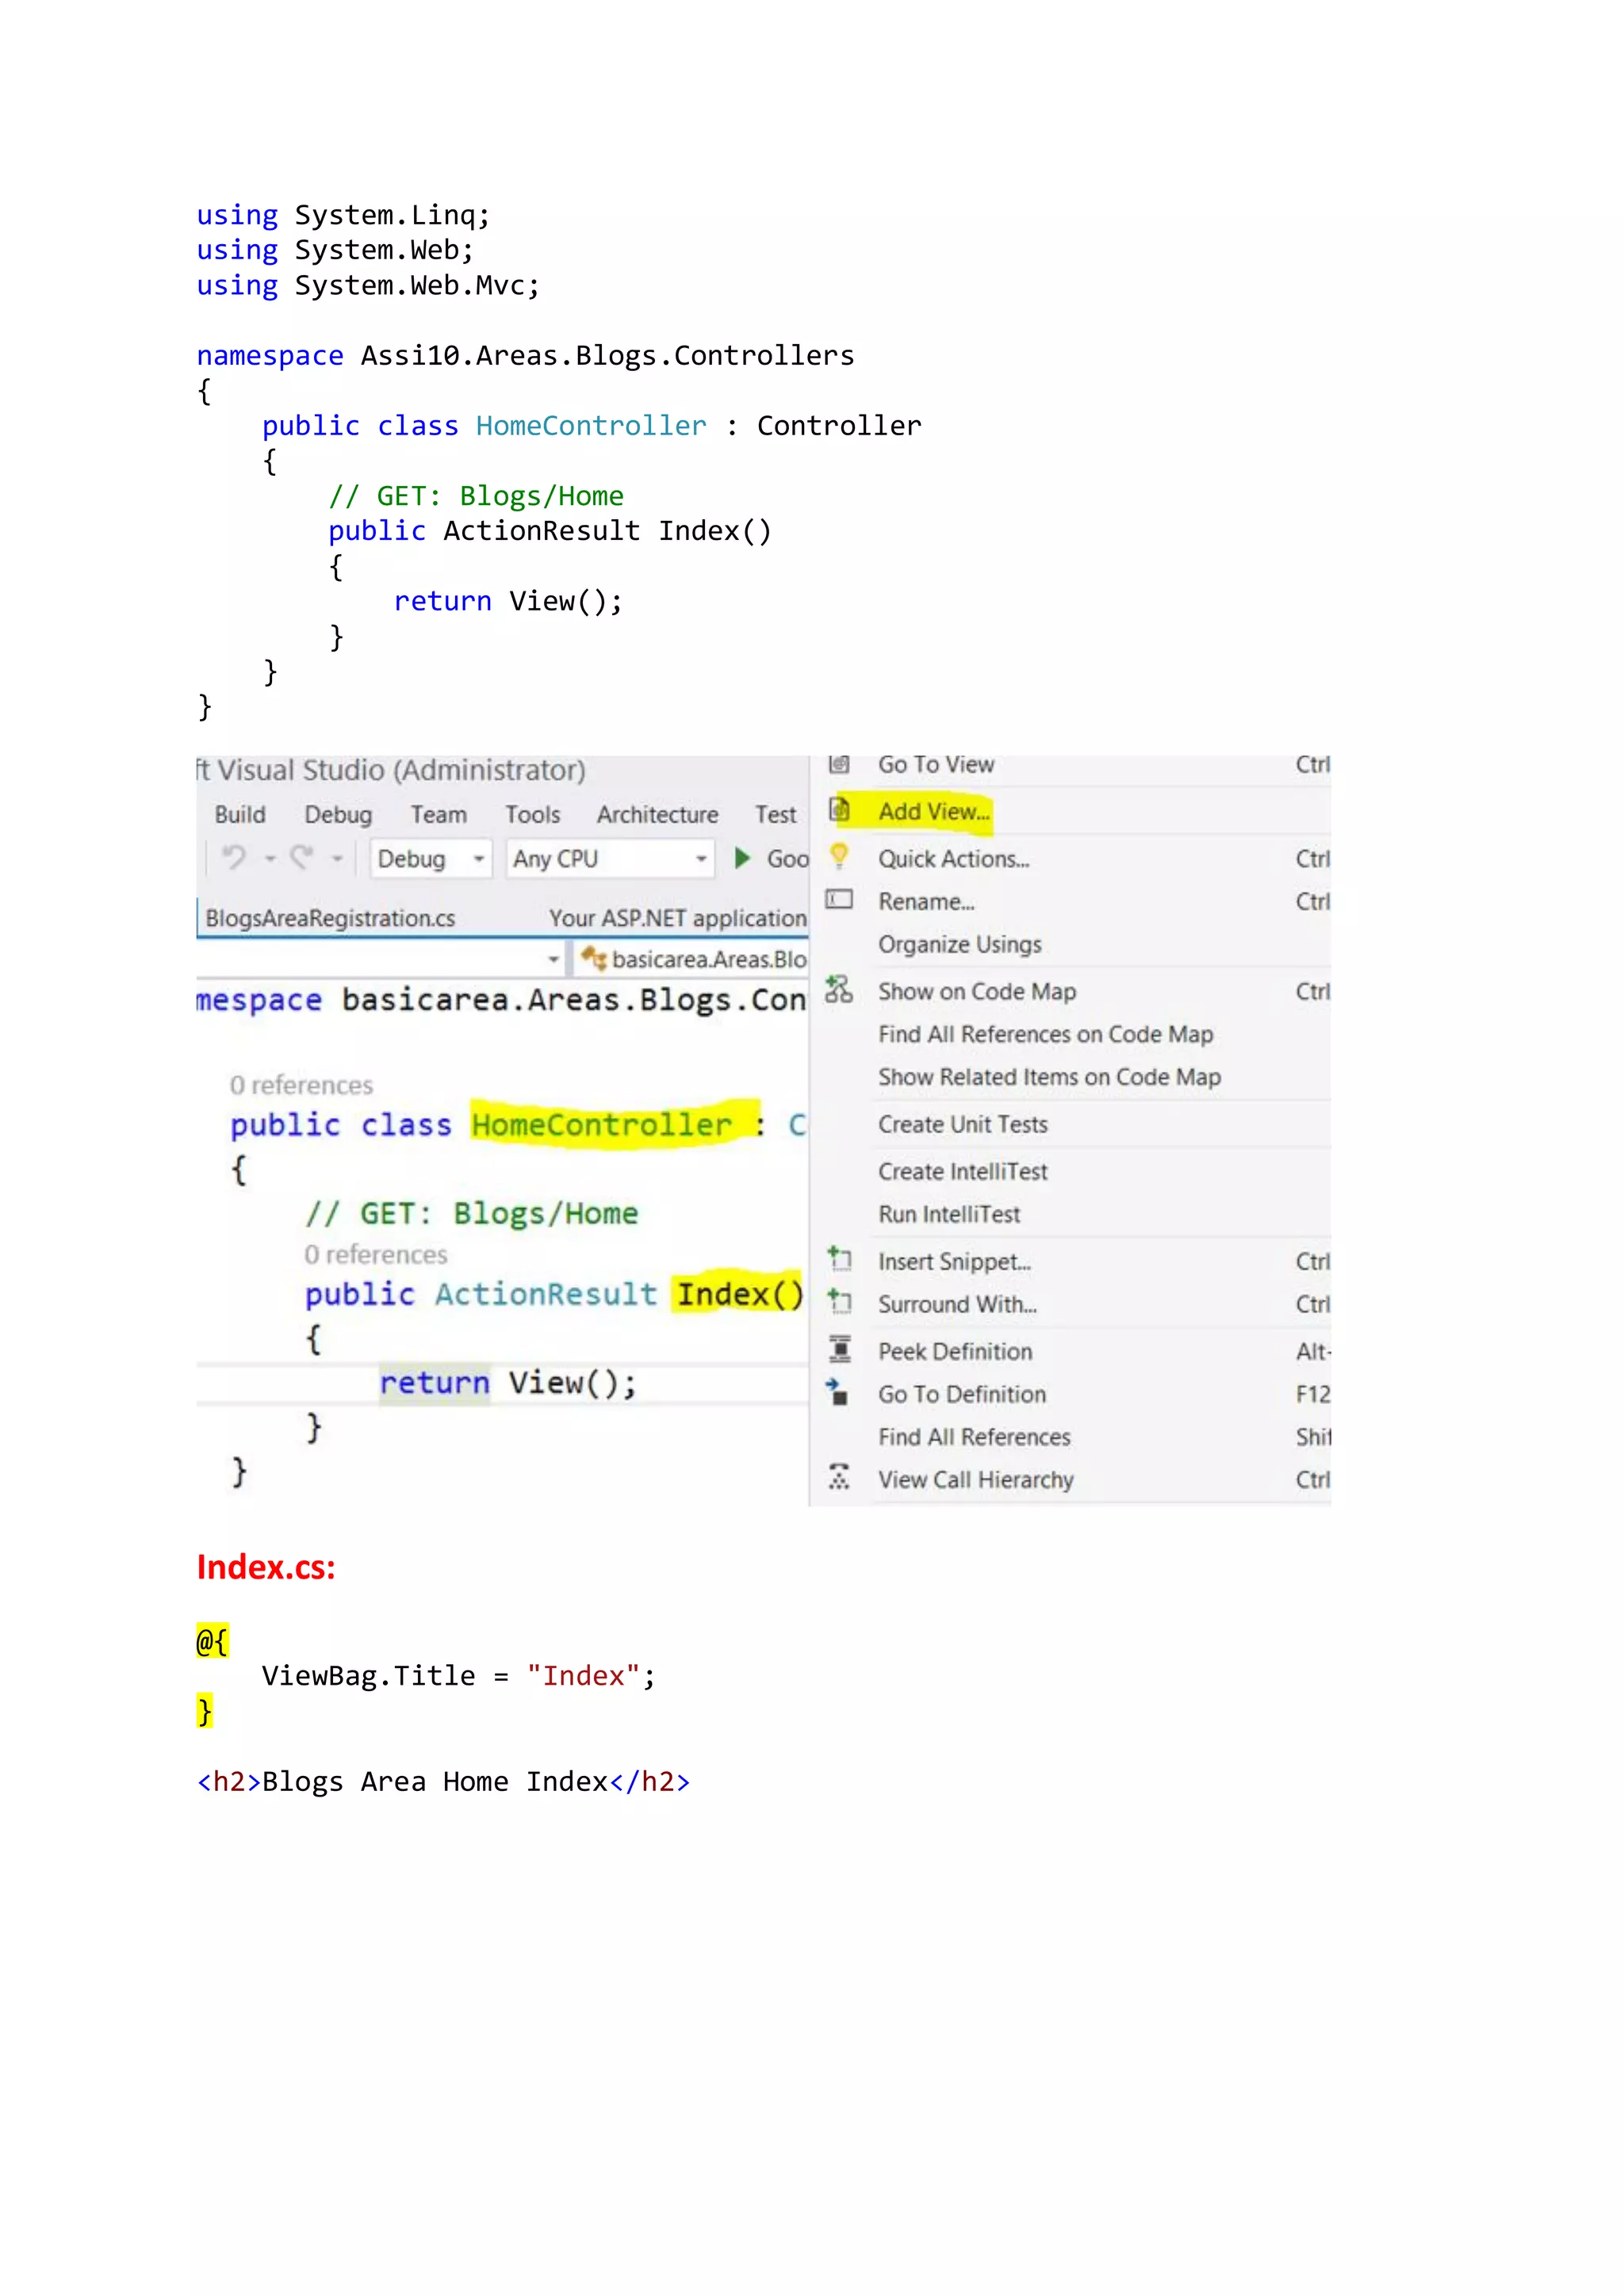Screen dimensions: 1624x2296
Task: Open the Build menu
Action: point(240,814)
